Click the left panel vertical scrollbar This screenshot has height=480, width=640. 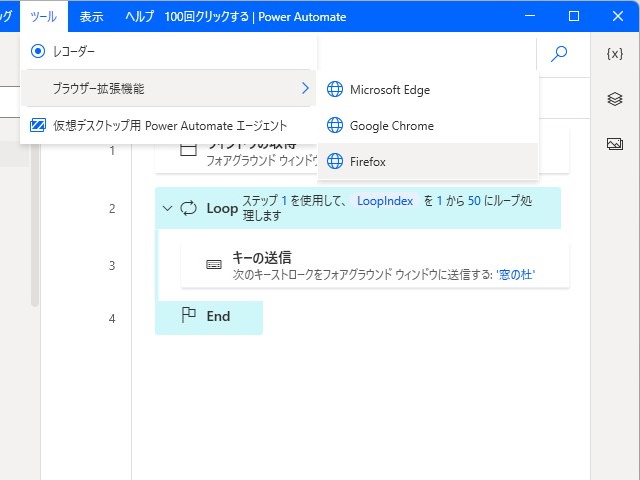click(35, 224)
